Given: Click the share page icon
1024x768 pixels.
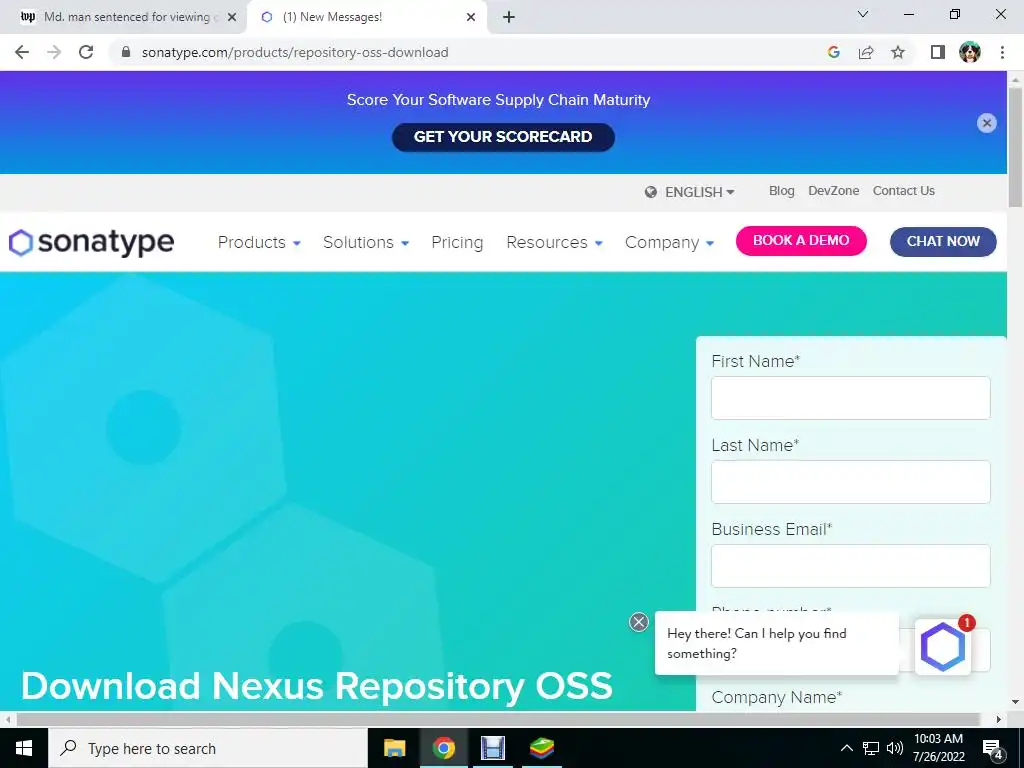Looking at the screenshot, I should 866,52.
